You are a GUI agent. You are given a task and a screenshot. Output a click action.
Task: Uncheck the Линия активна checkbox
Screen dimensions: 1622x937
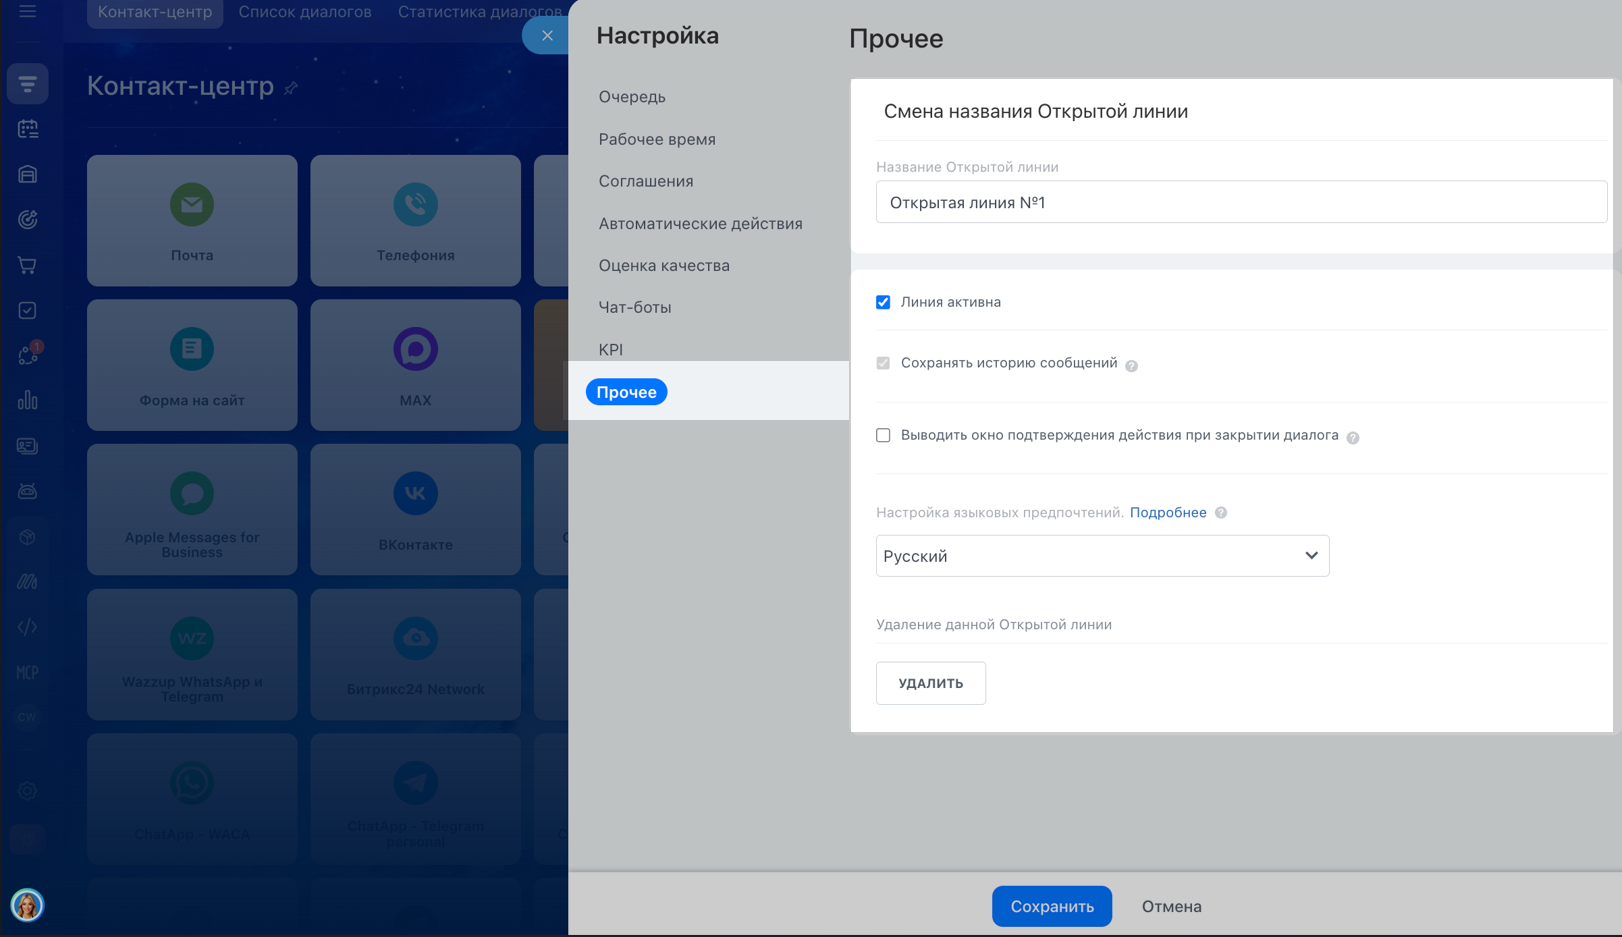883,302
